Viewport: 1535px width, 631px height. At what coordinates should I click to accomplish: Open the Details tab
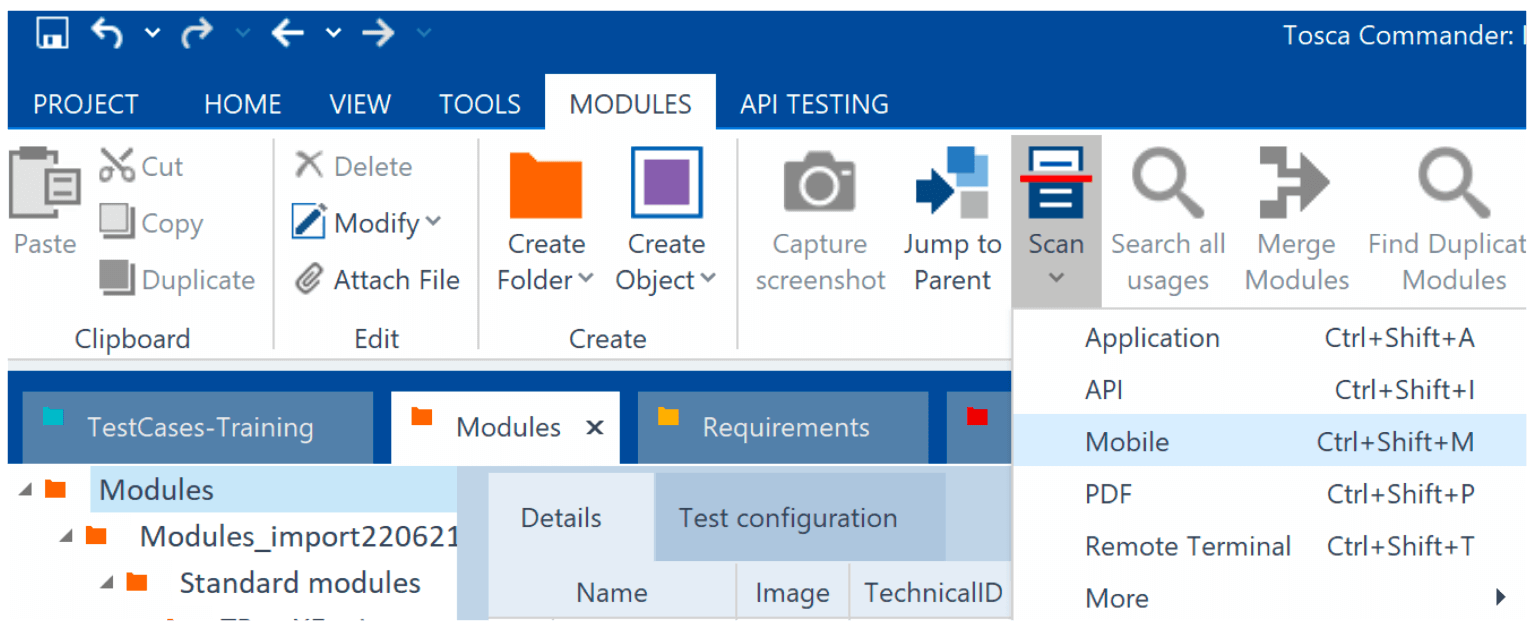tap(571, 517)
